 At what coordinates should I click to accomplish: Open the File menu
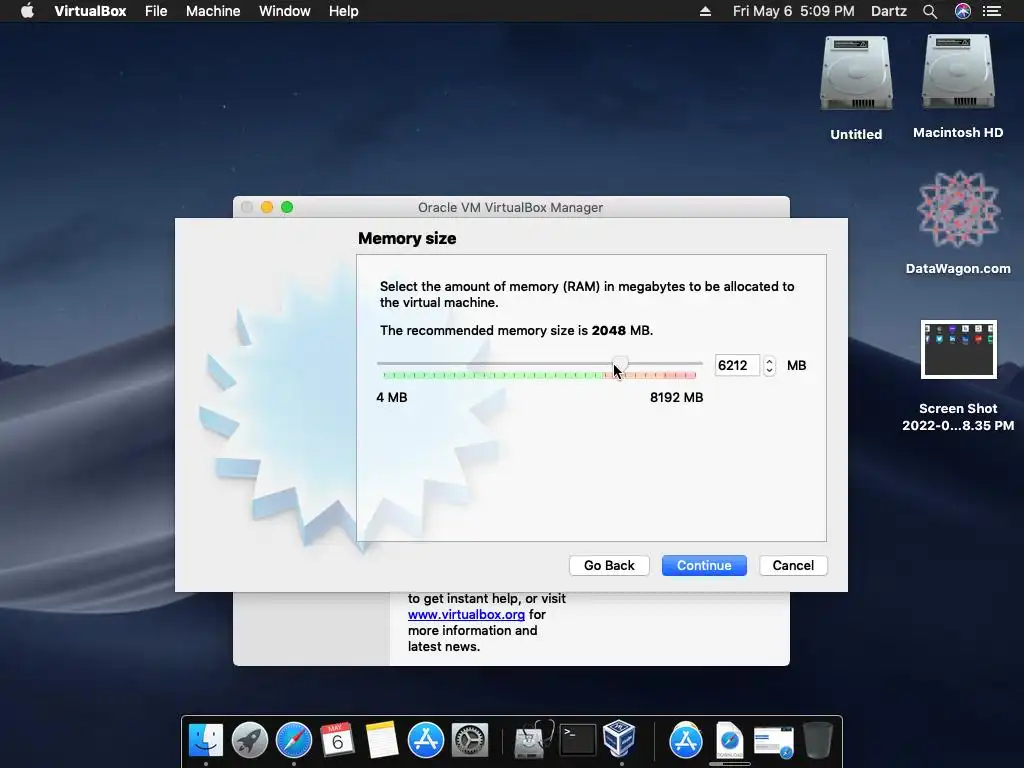156,11
